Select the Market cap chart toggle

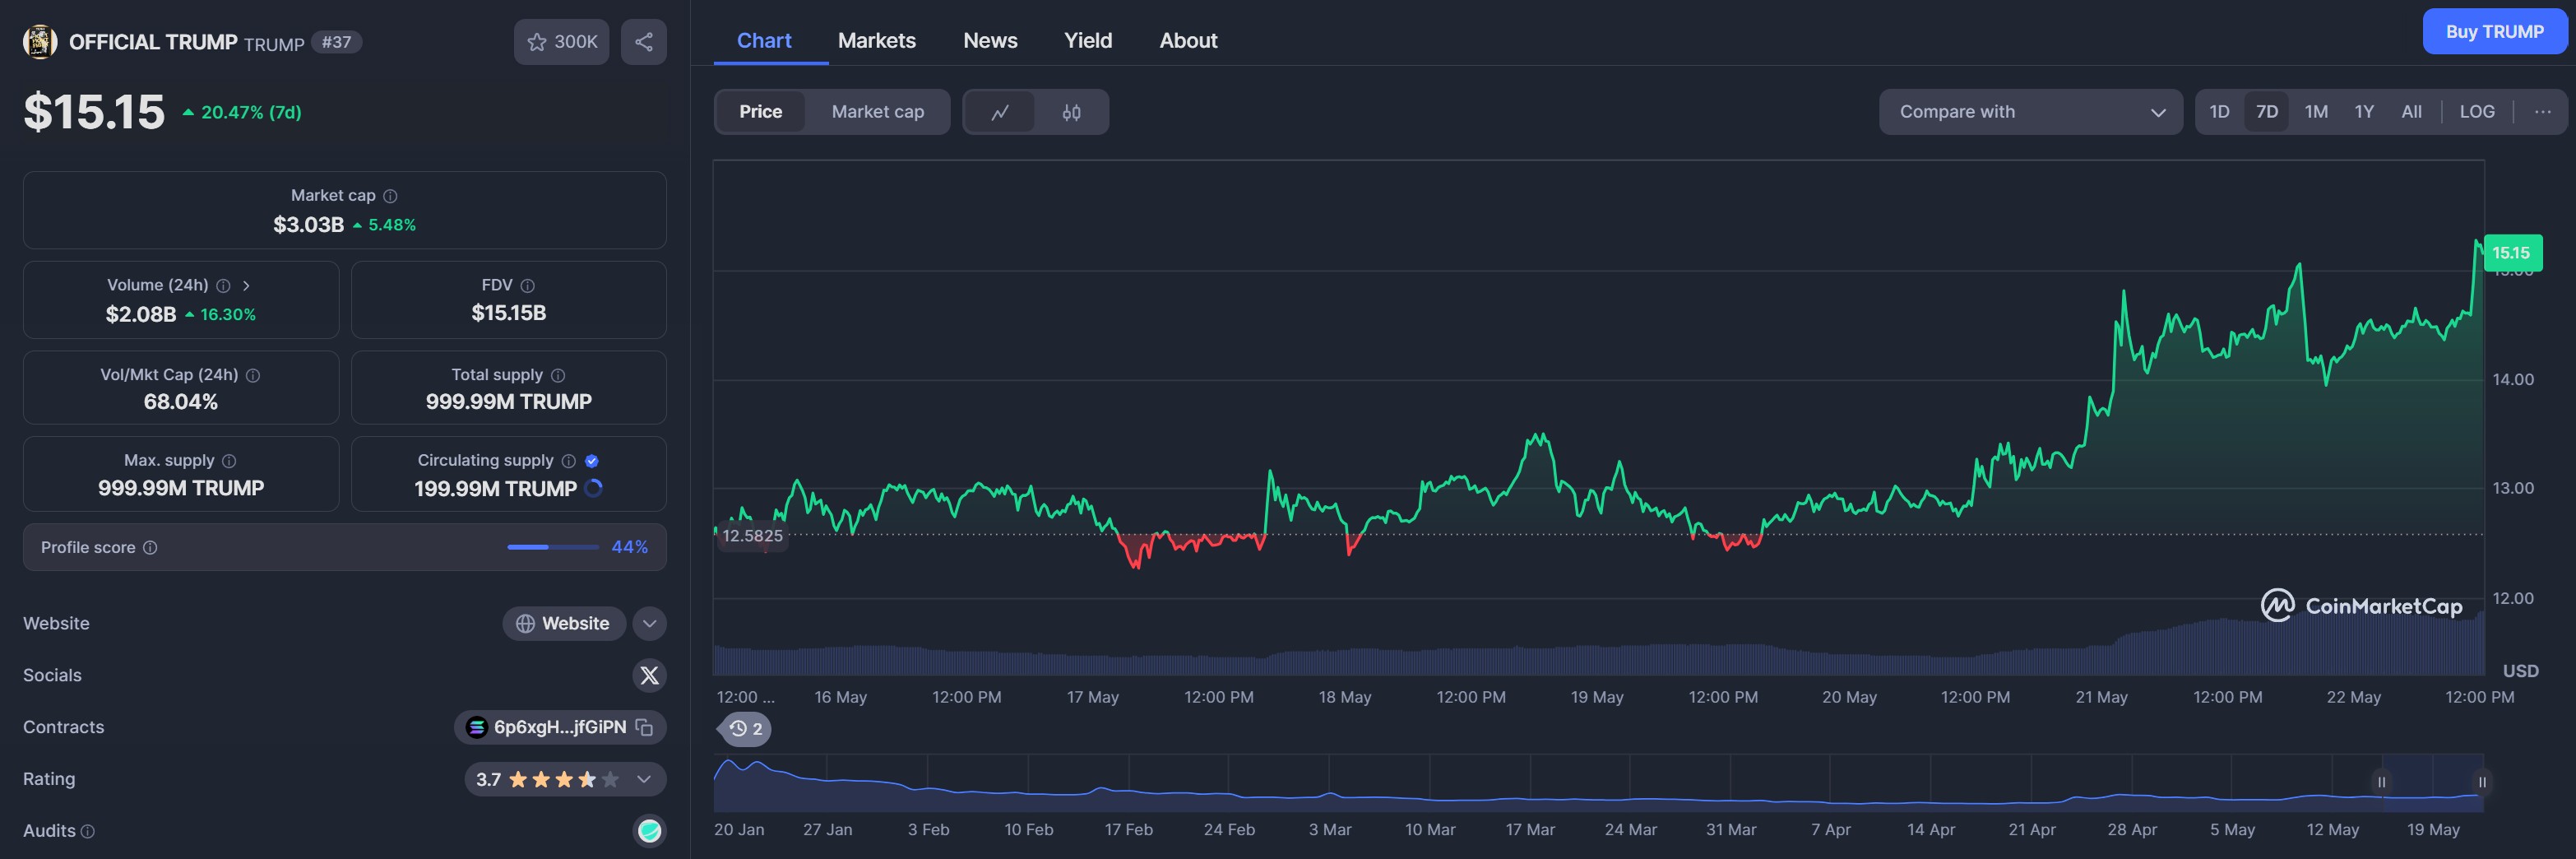tap(877, 112)
